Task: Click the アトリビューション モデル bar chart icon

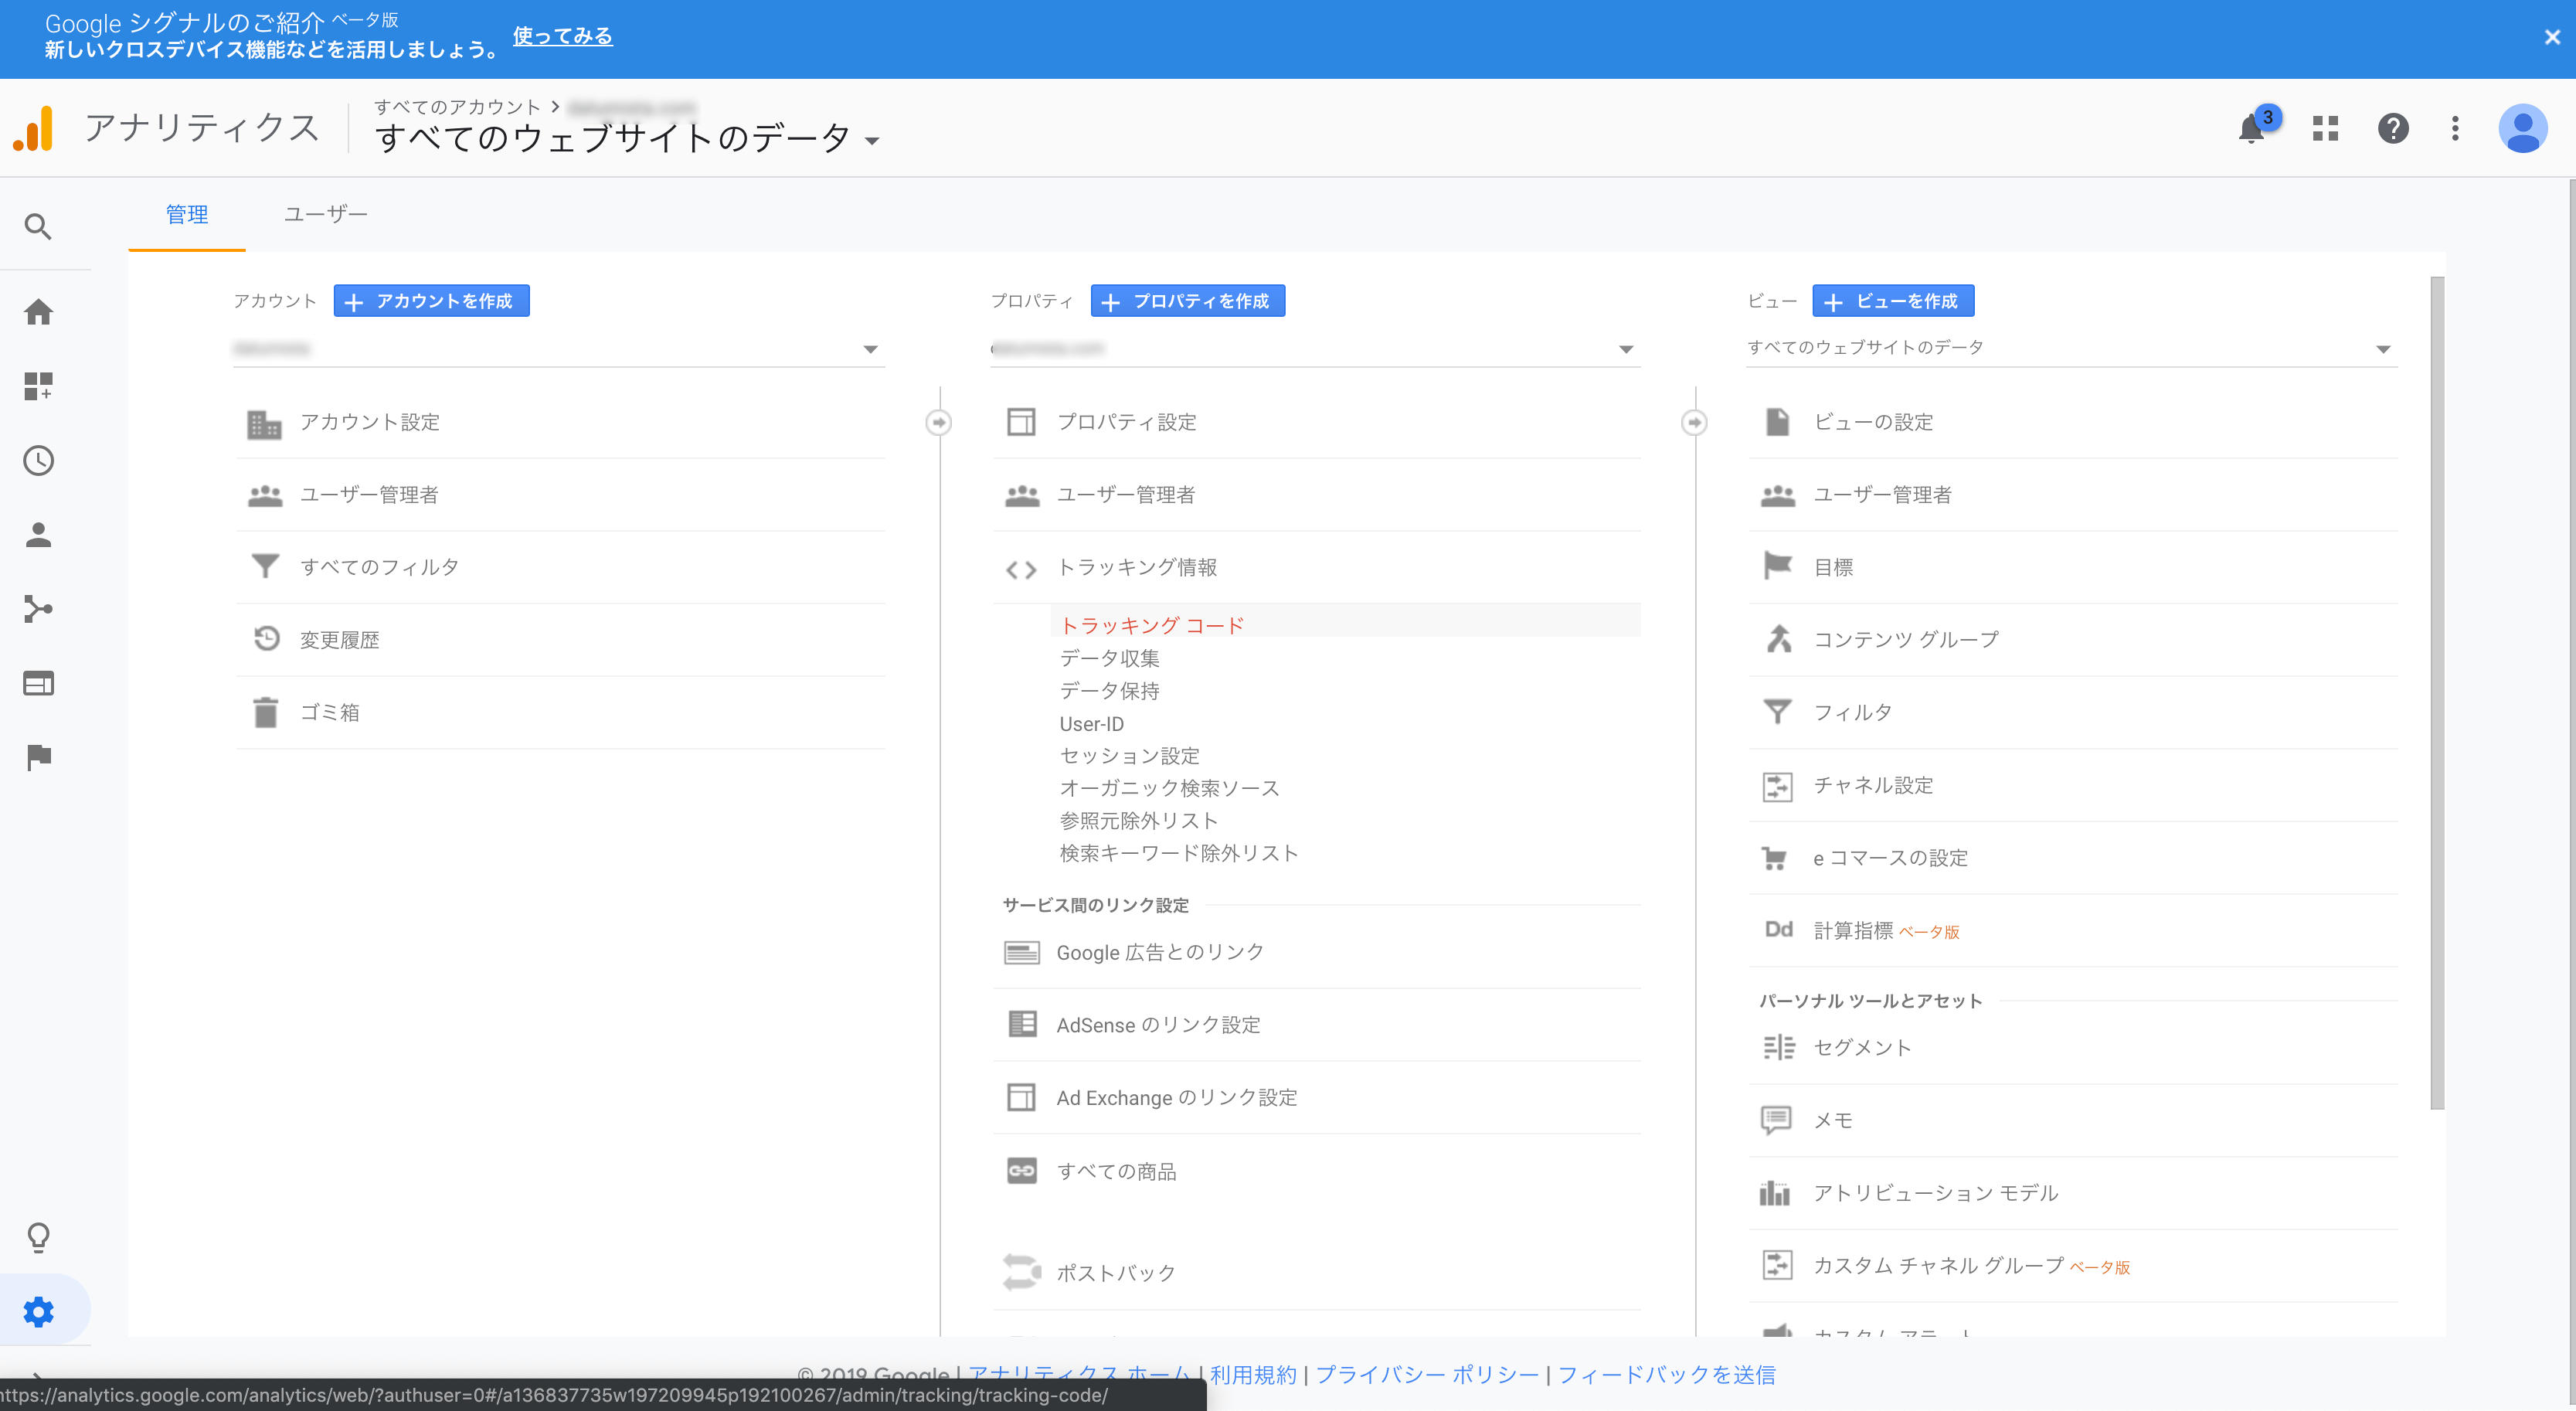Action: pos(1775,1193)
